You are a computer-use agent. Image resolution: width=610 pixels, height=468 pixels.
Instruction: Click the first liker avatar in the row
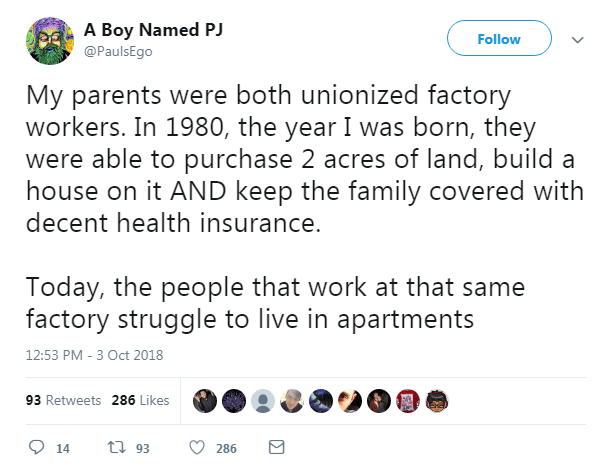pyautogui.click(x=203, y=400)
